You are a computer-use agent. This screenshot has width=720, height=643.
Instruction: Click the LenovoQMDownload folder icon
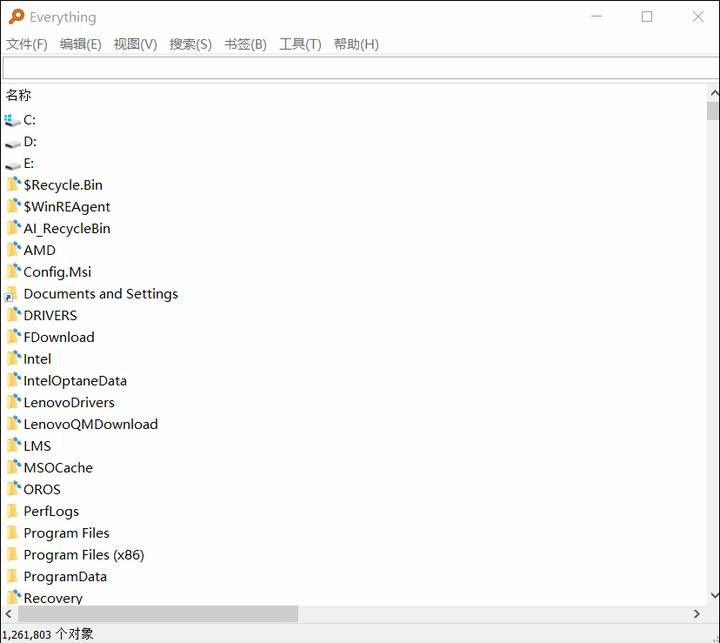[x=14, y=424]
